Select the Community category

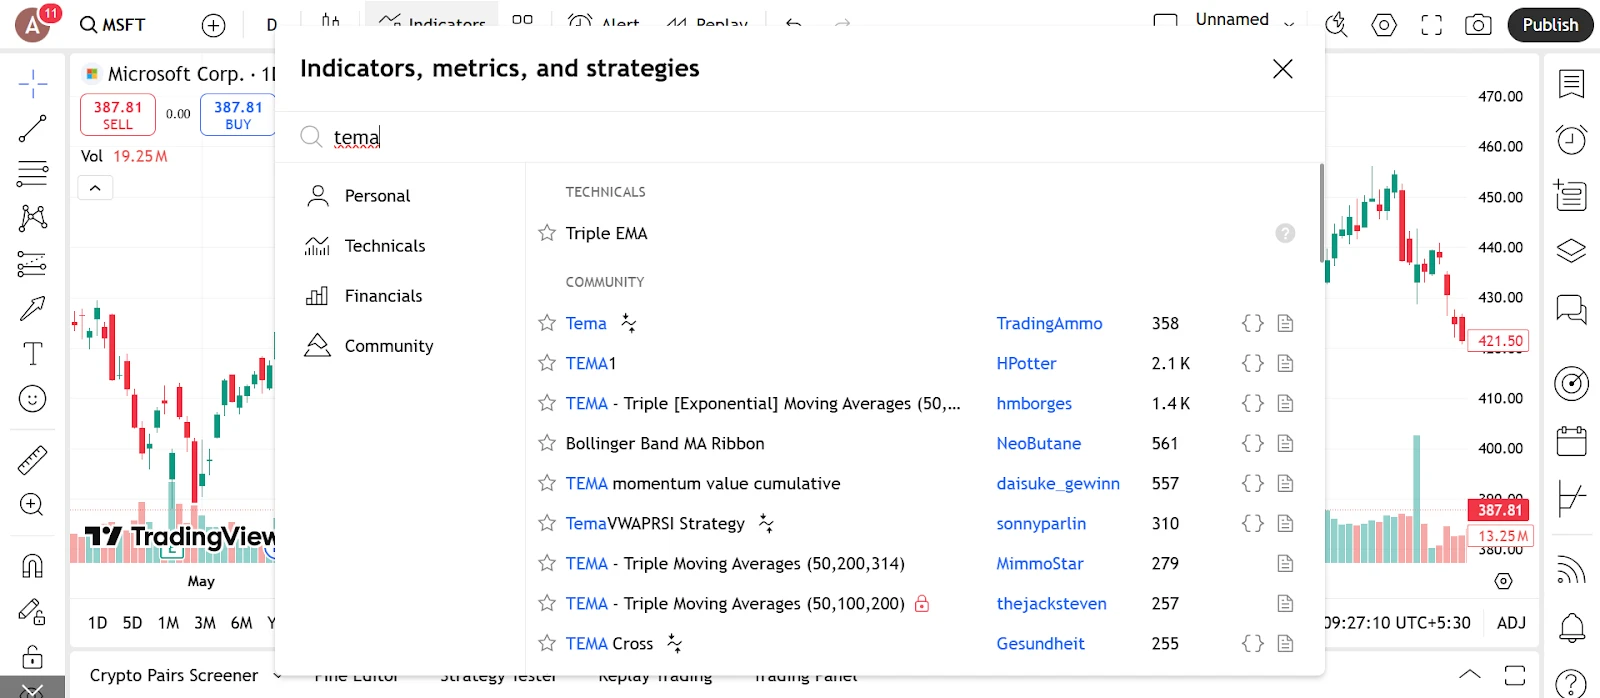[x=388, y=346]
